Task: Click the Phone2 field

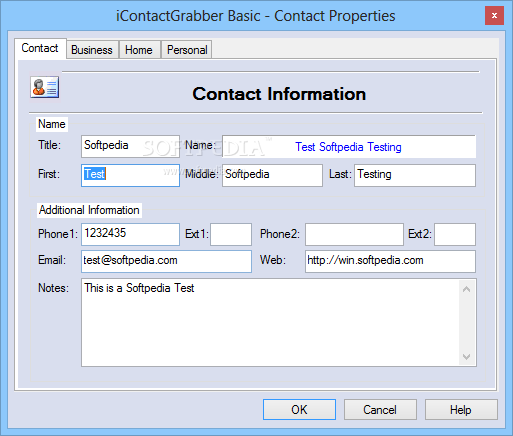Action: pyautogui.click(x=354, y=234)
